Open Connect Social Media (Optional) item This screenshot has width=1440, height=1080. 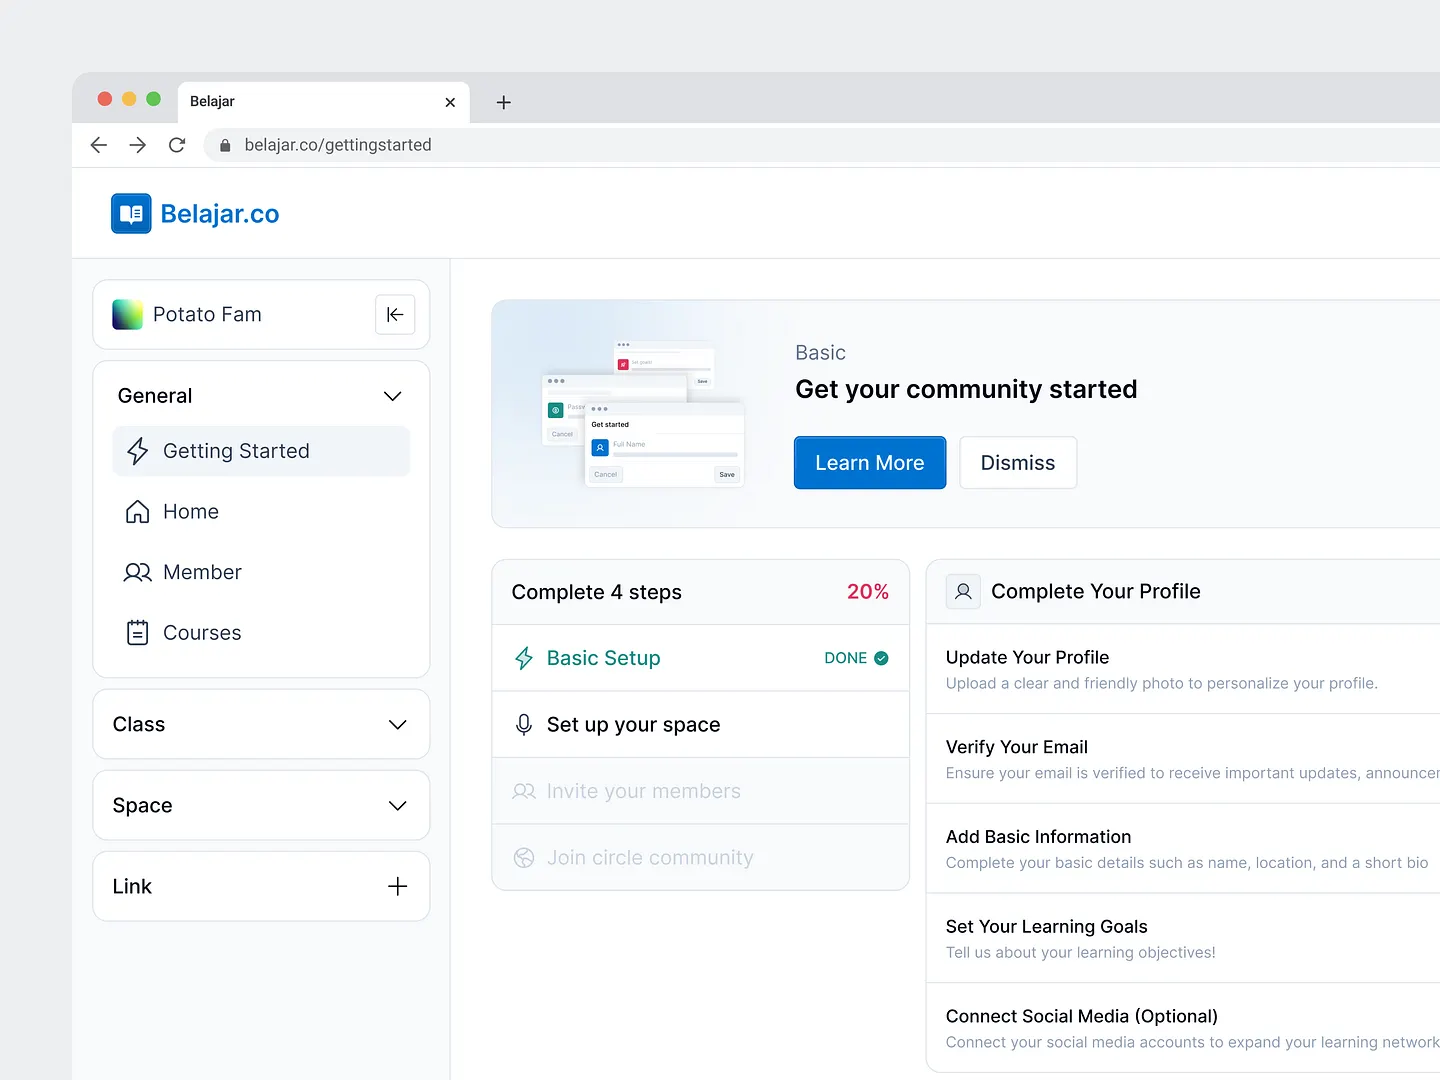(x=1183, y=1028)
